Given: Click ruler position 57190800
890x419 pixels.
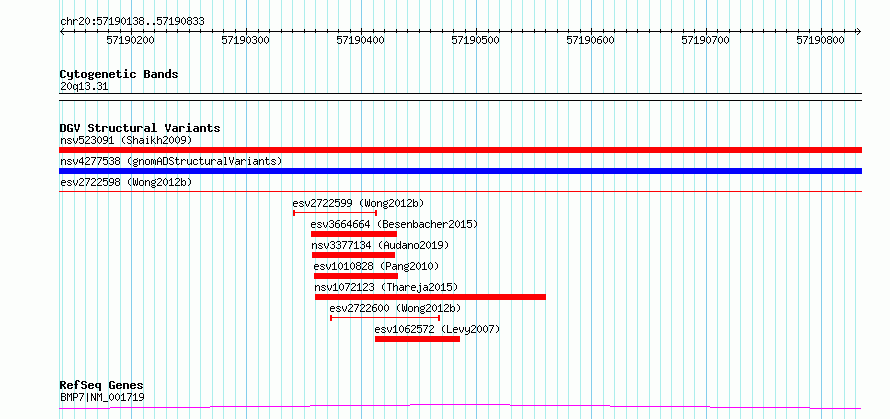Looking at the screenshot, I should [x=821, y=40].
